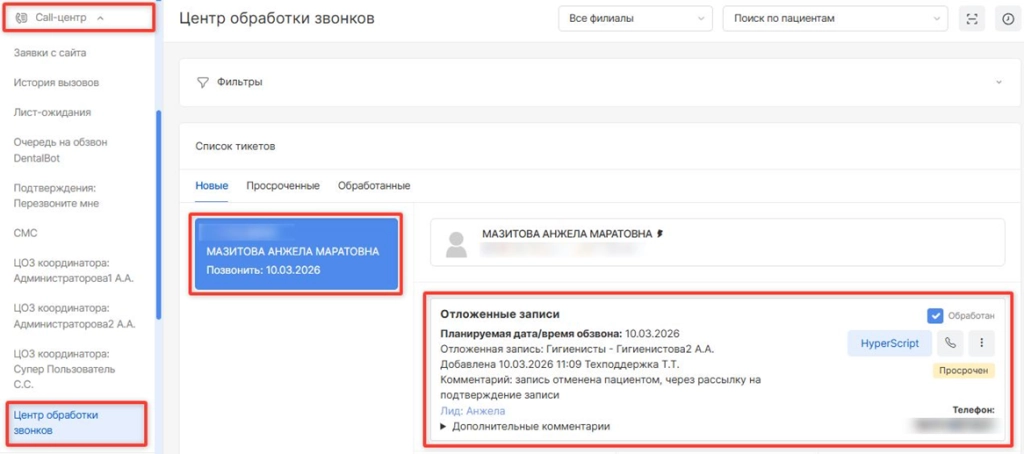
Task: Click the lightning icon after patient name
Action: (659, 233)
